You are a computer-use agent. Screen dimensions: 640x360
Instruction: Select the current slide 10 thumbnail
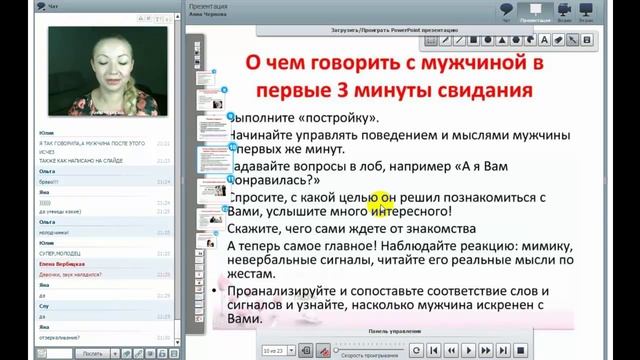tap(214, 160)
